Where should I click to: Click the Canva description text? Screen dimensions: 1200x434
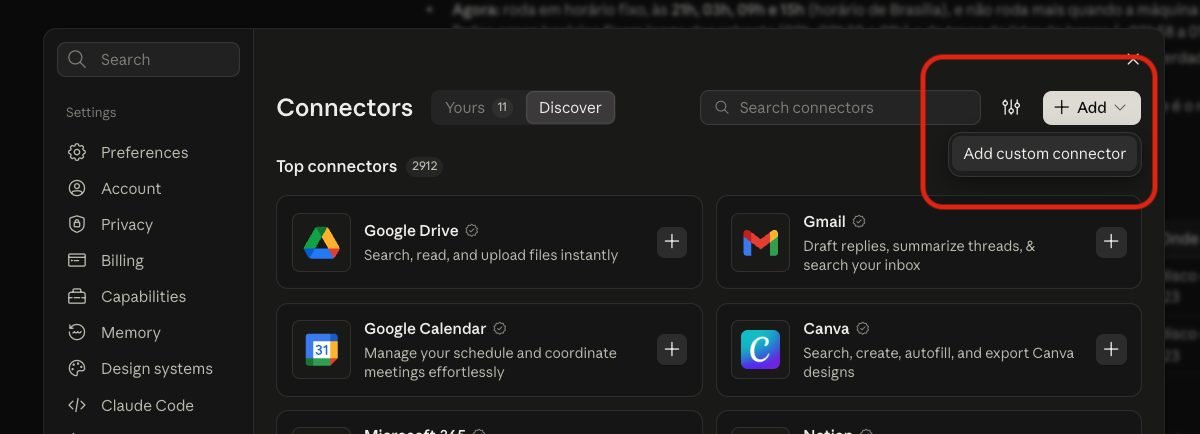click(939, 363)
